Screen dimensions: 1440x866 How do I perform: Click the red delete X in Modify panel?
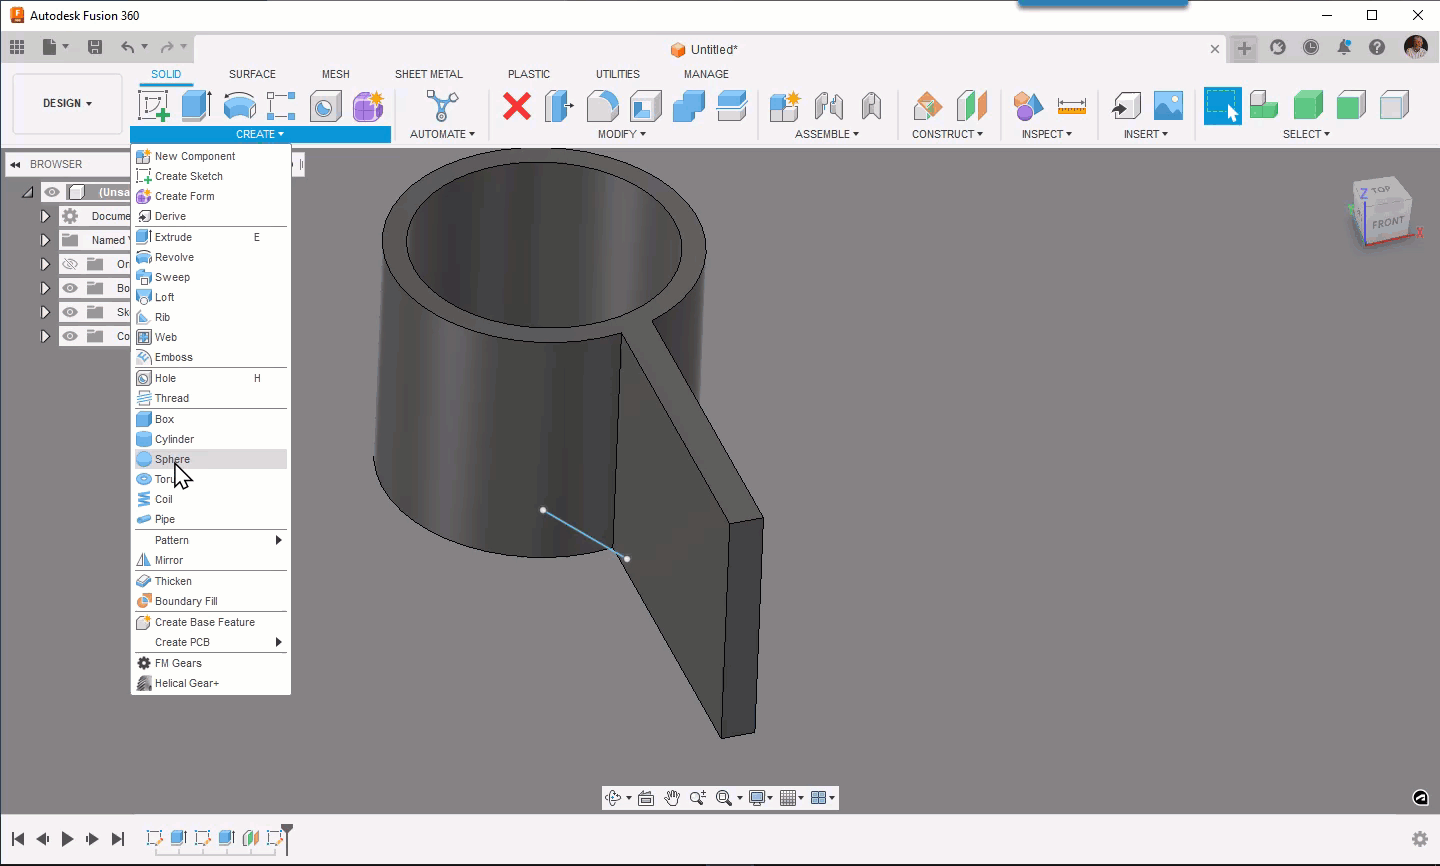[516, 108]
